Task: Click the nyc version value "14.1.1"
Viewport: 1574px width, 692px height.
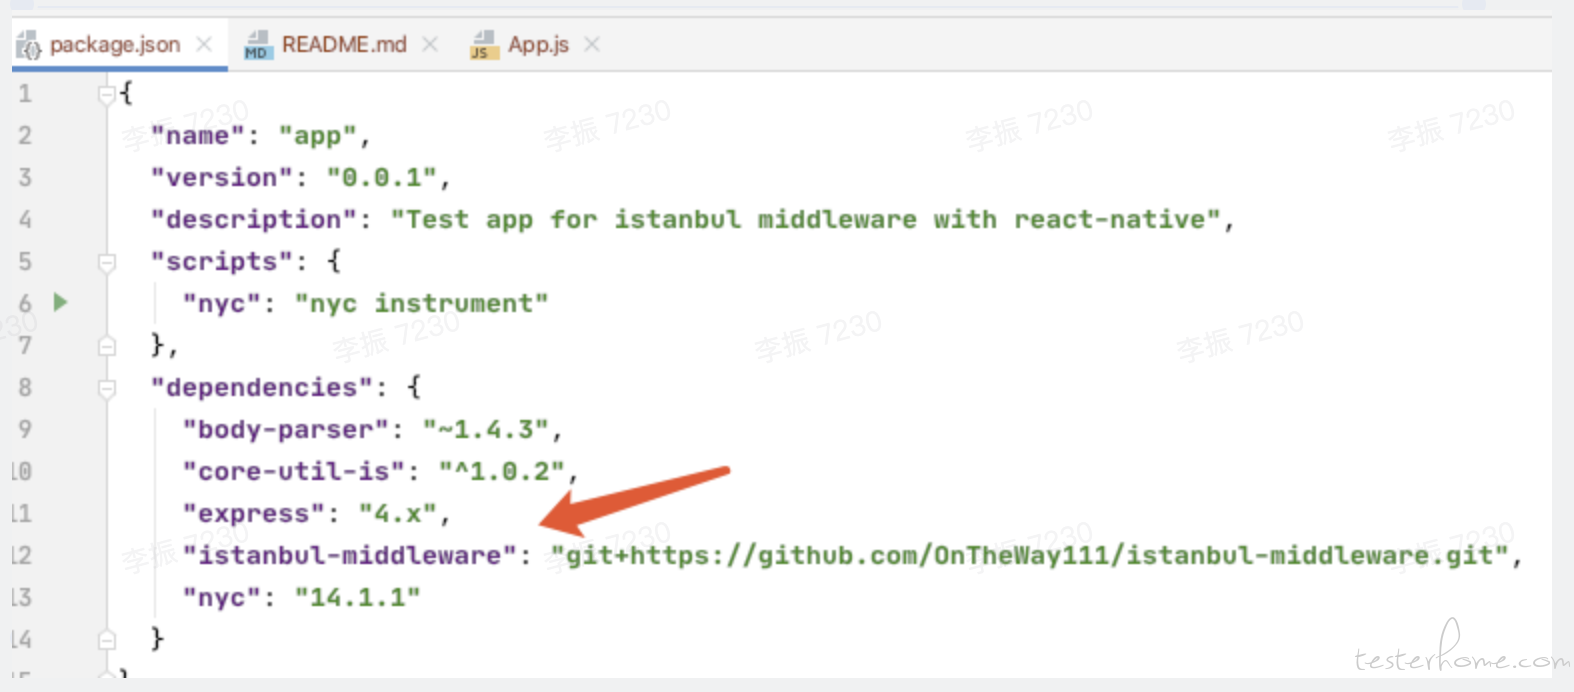Action: pyautogui.click(x=357, y=598)
